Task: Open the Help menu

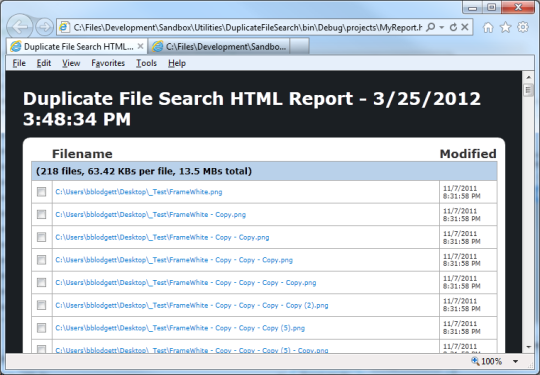Action: pyautogui.click(x=177, y=63)
